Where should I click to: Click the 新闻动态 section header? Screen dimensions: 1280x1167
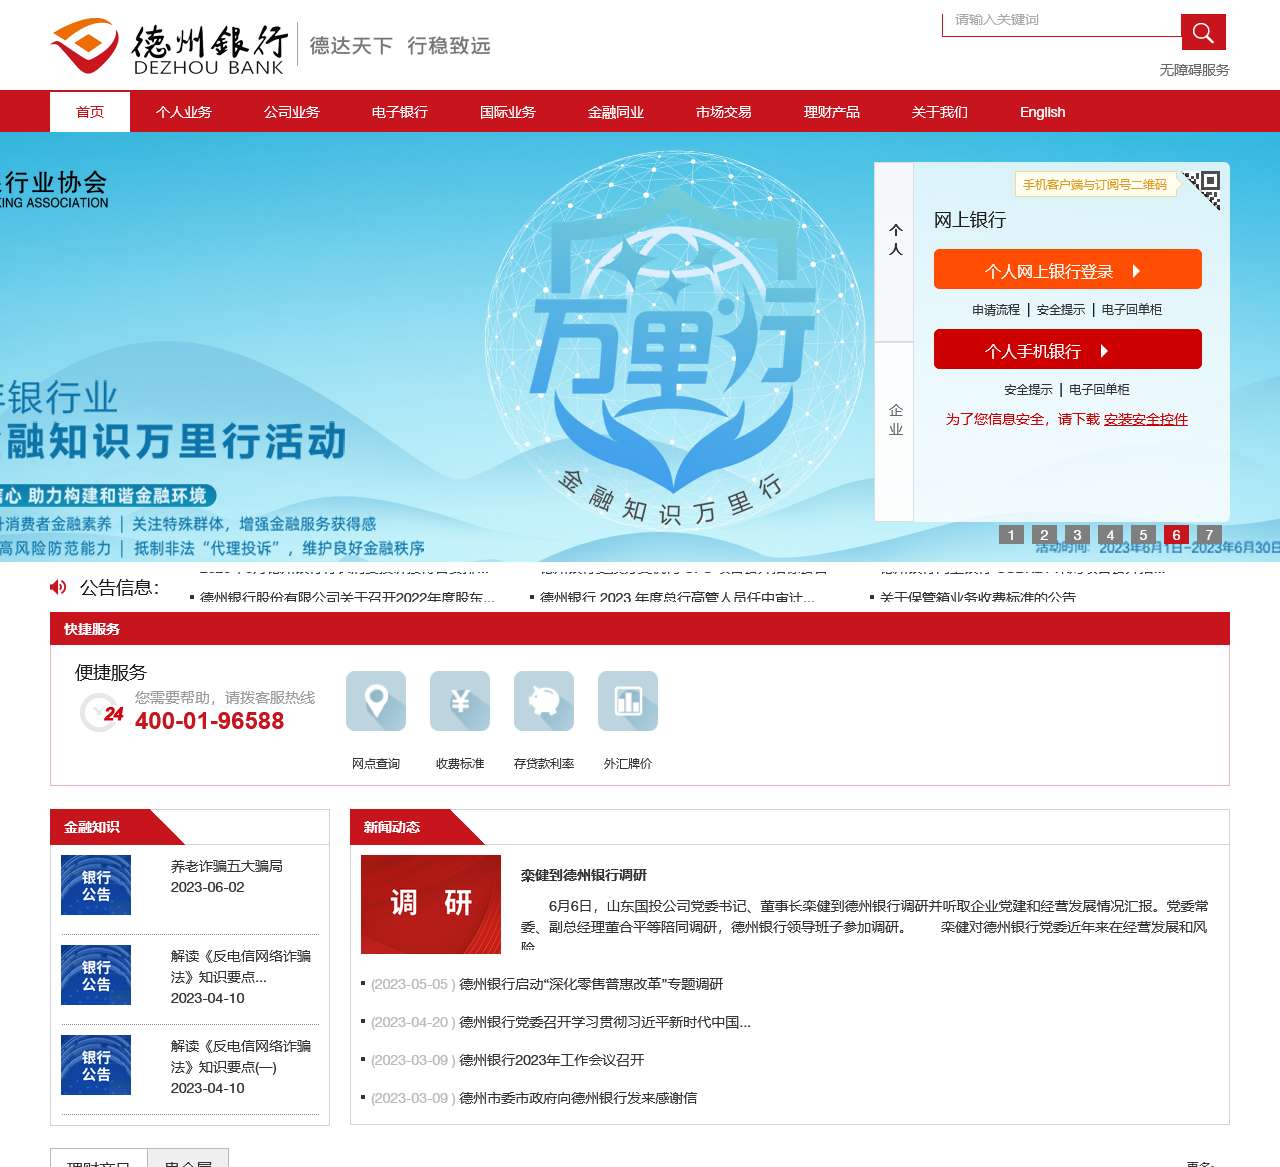tap(392, 827)
